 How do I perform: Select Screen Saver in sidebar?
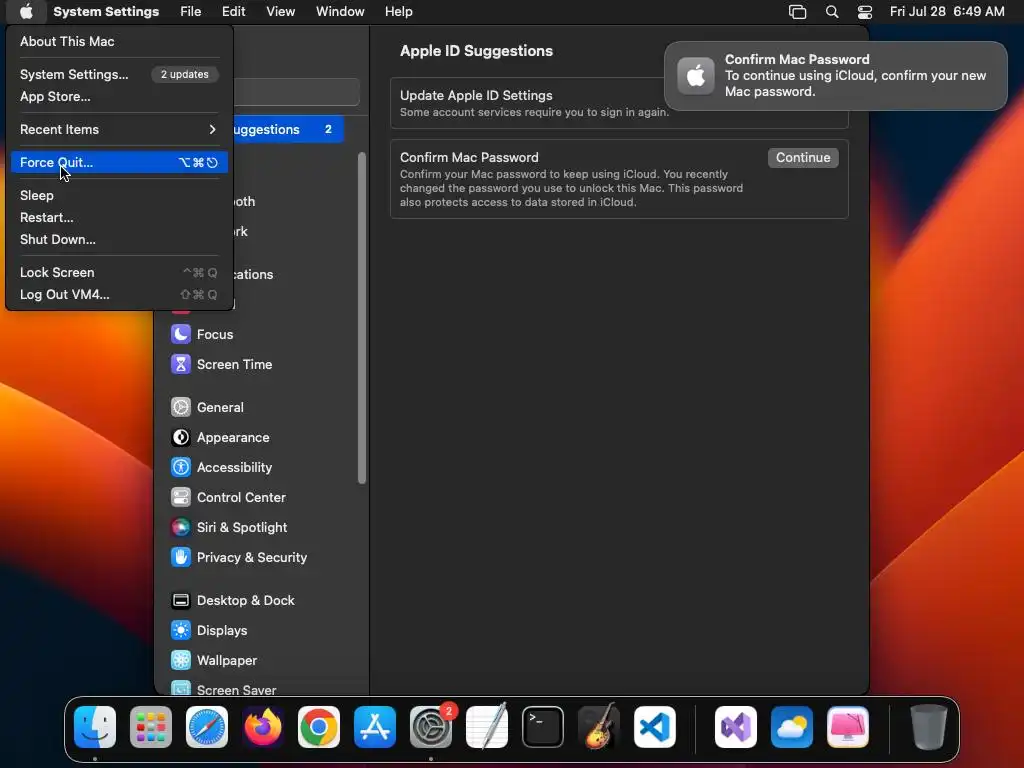point(236,689)
